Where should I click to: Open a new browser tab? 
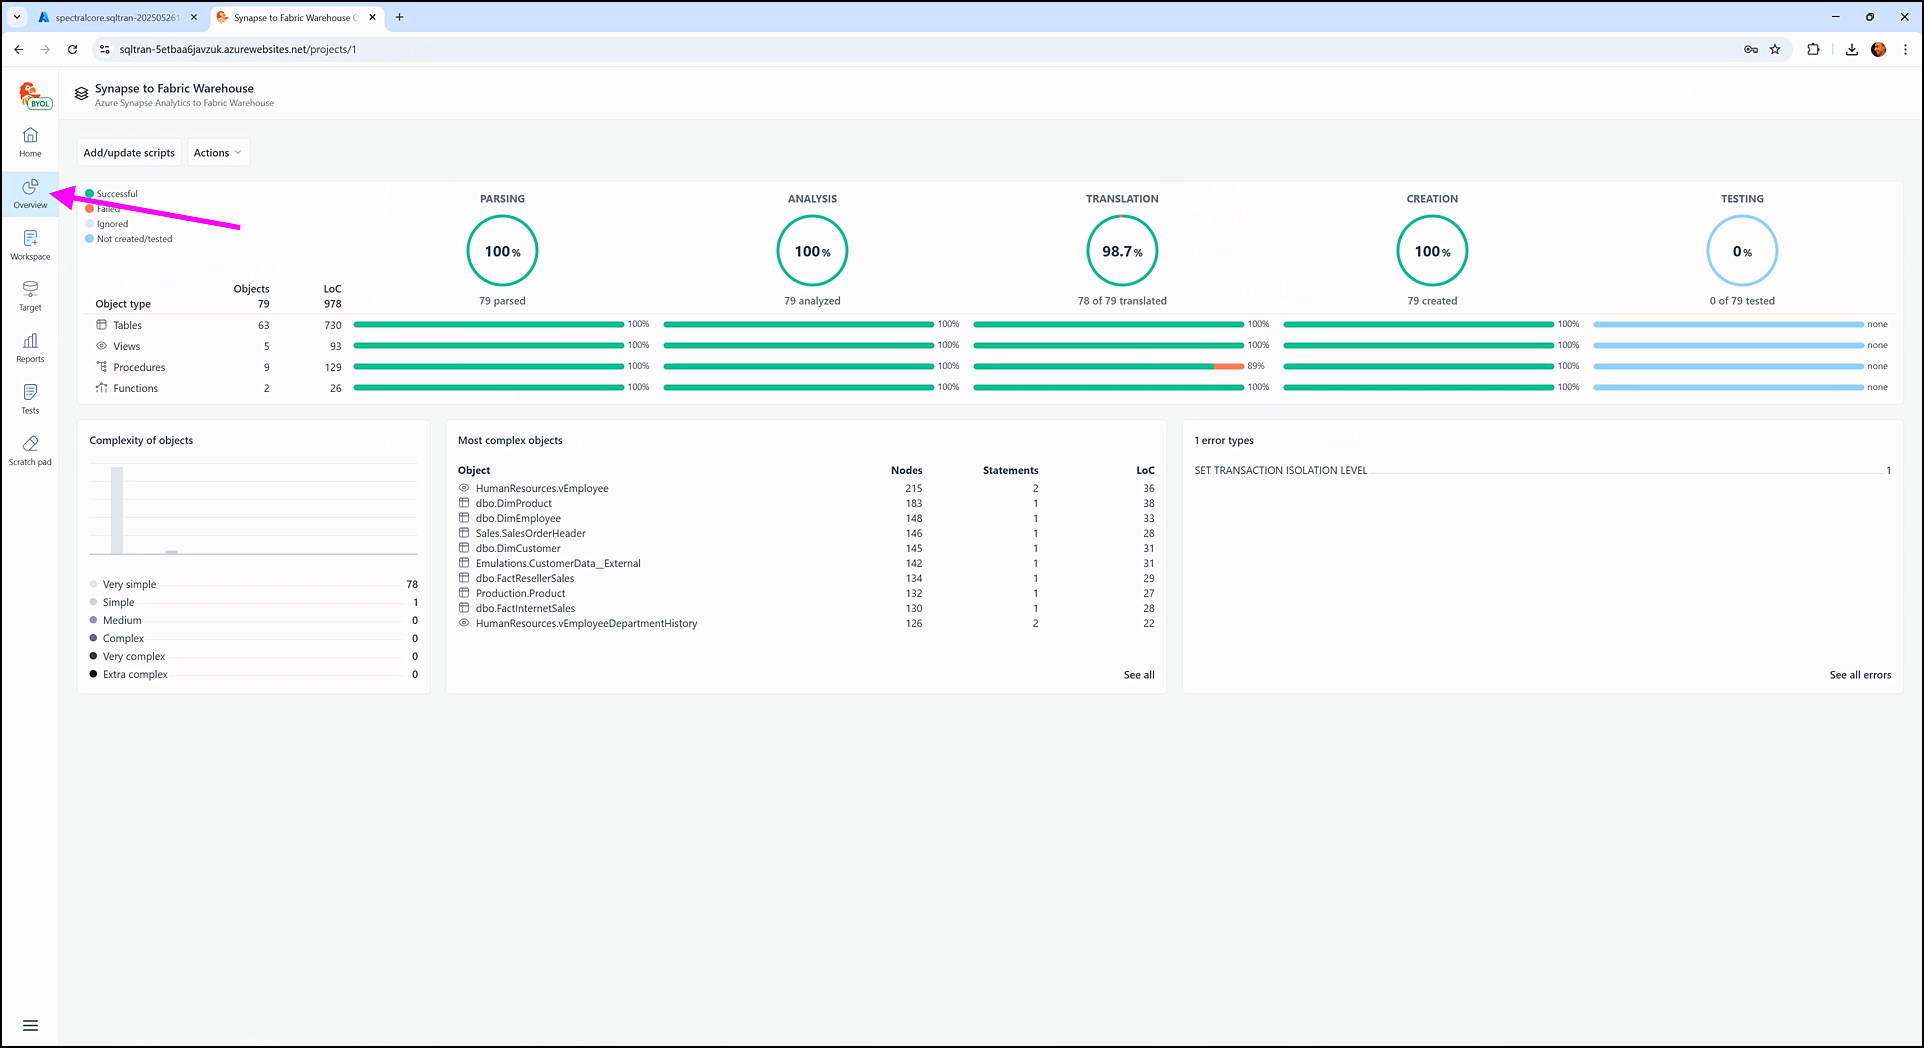(399, 17)
